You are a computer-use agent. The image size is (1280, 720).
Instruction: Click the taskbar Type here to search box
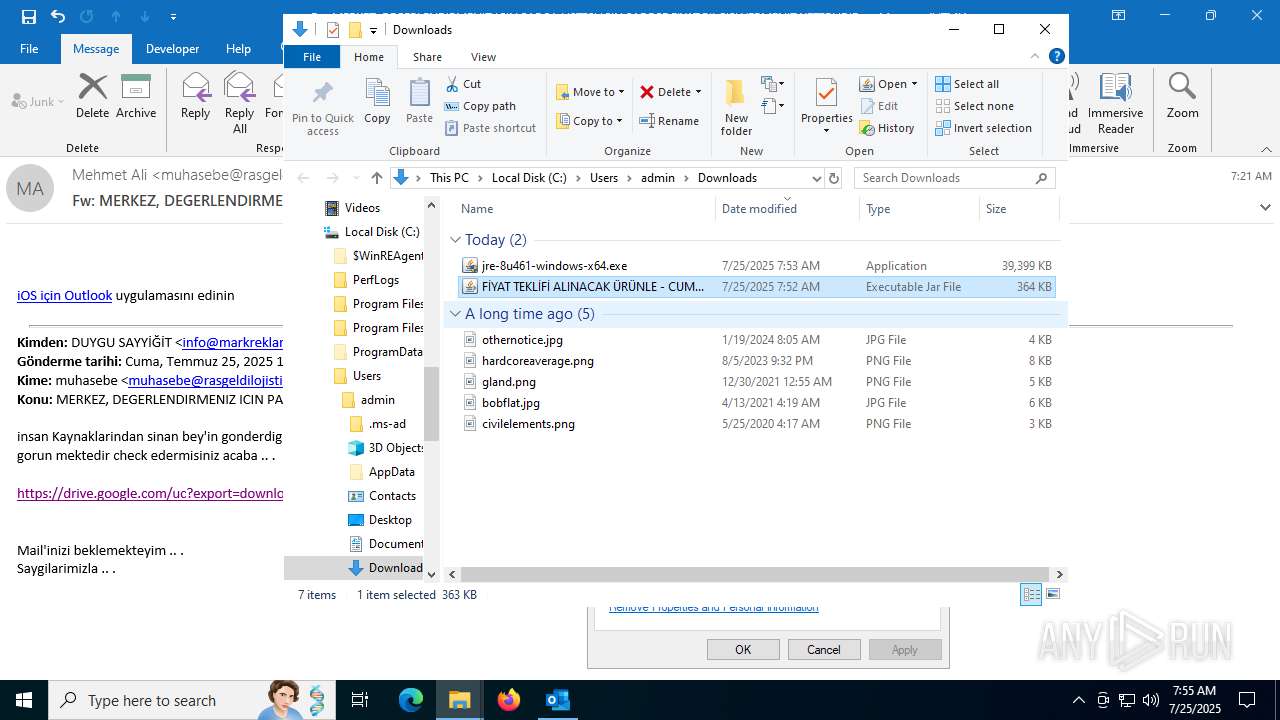(190, 700)
